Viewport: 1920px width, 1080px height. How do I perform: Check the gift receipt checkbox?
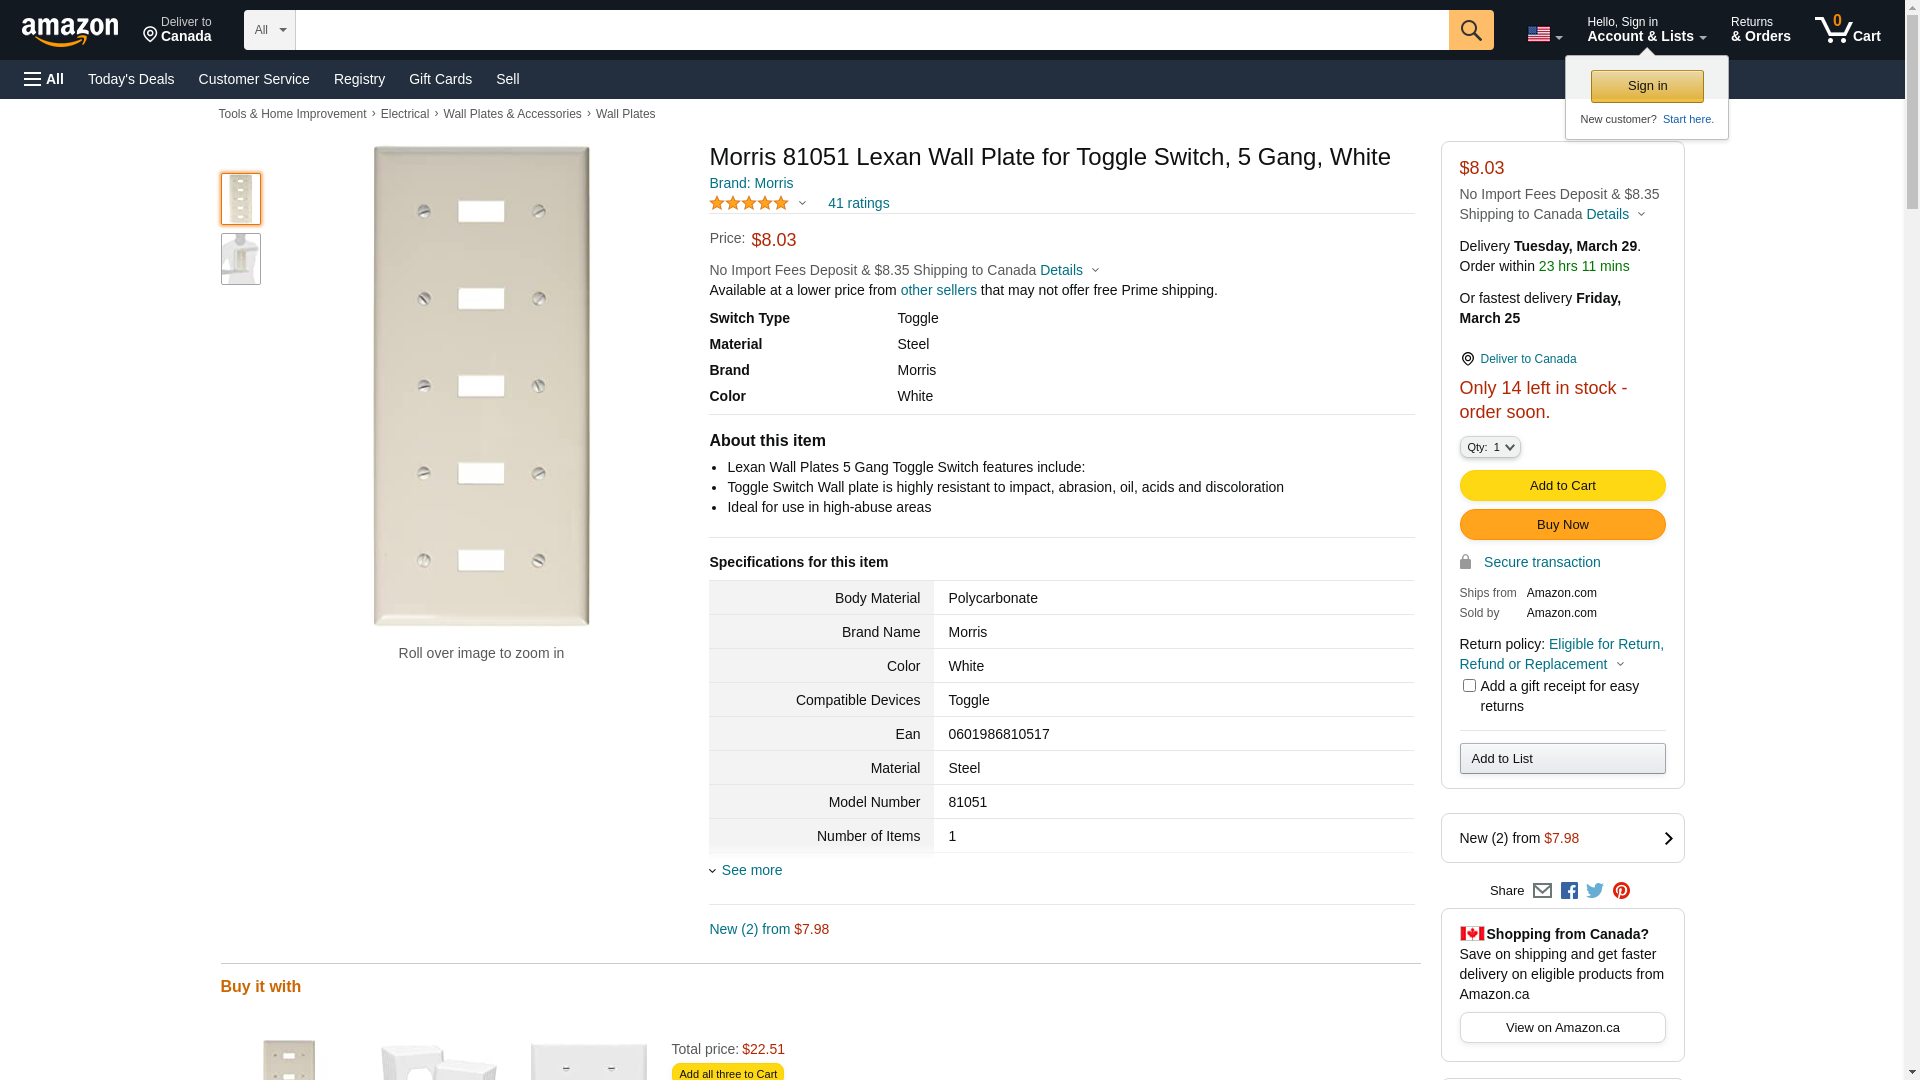click(x=1469, y=686)
